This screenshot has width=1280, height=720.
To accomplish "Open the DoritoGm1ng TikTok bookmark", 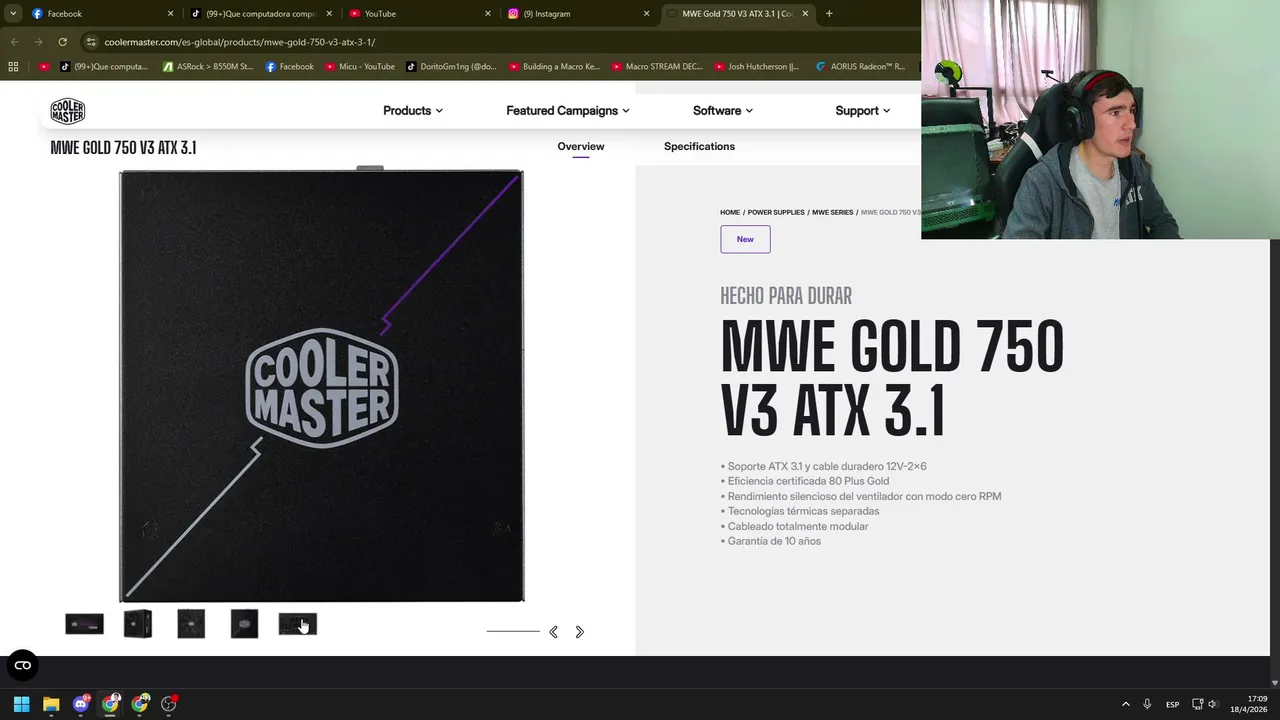I will click(451, 67).
